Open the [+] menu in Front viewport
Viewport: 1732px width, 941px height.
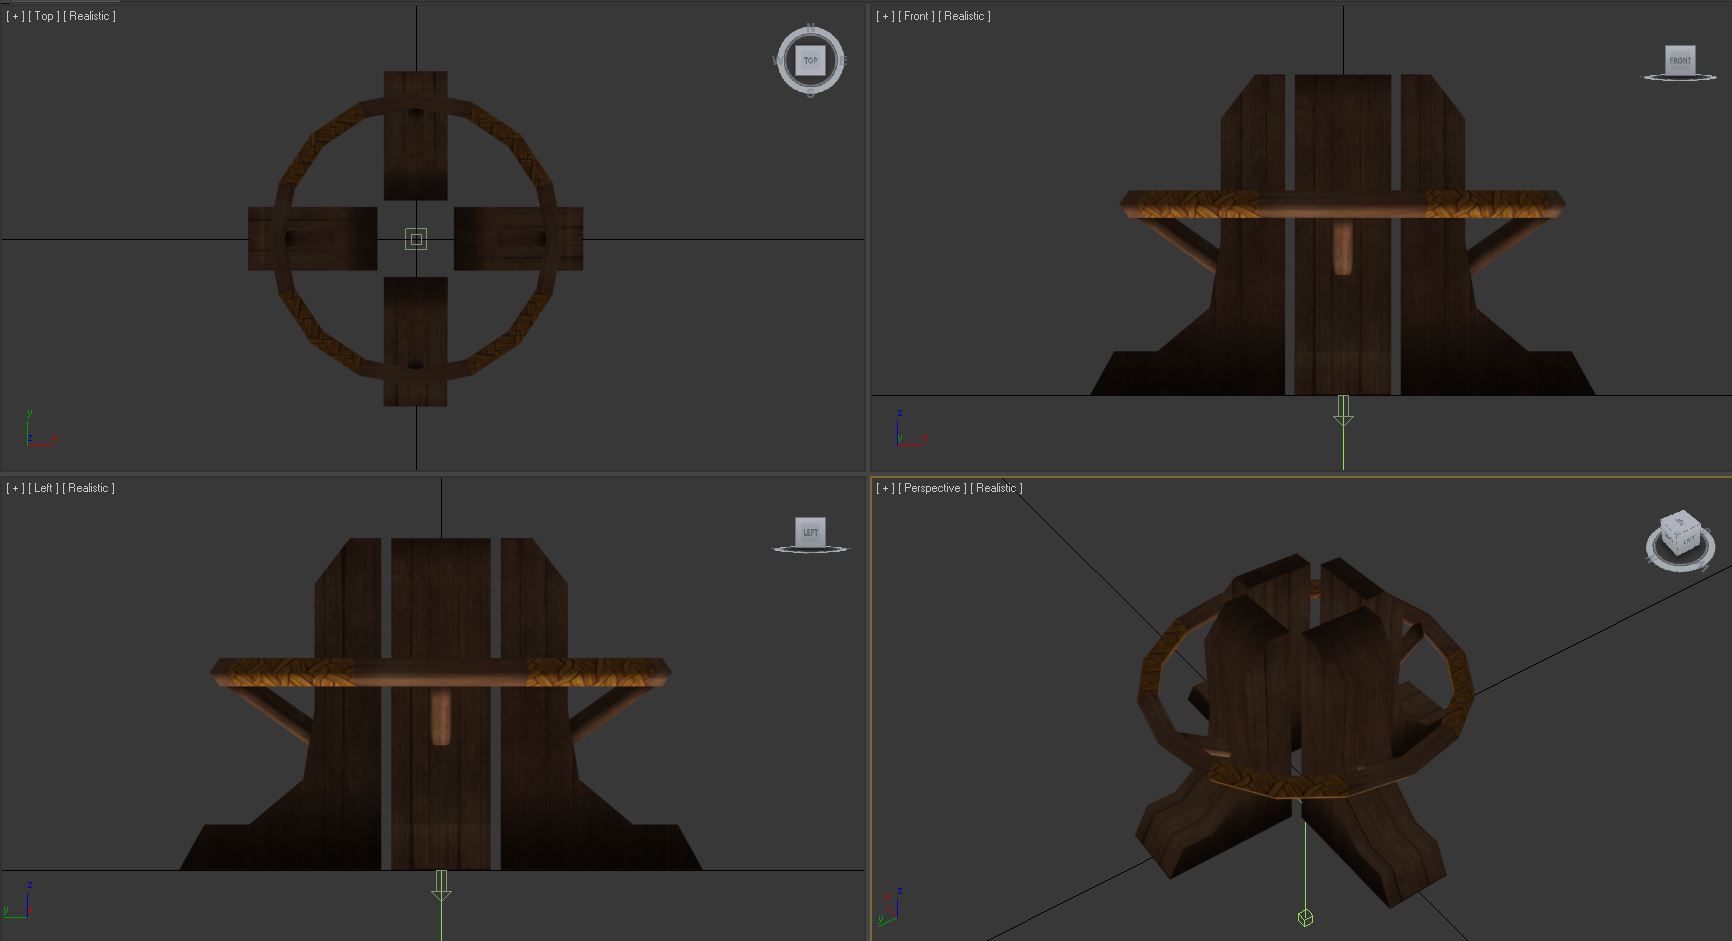885,16
